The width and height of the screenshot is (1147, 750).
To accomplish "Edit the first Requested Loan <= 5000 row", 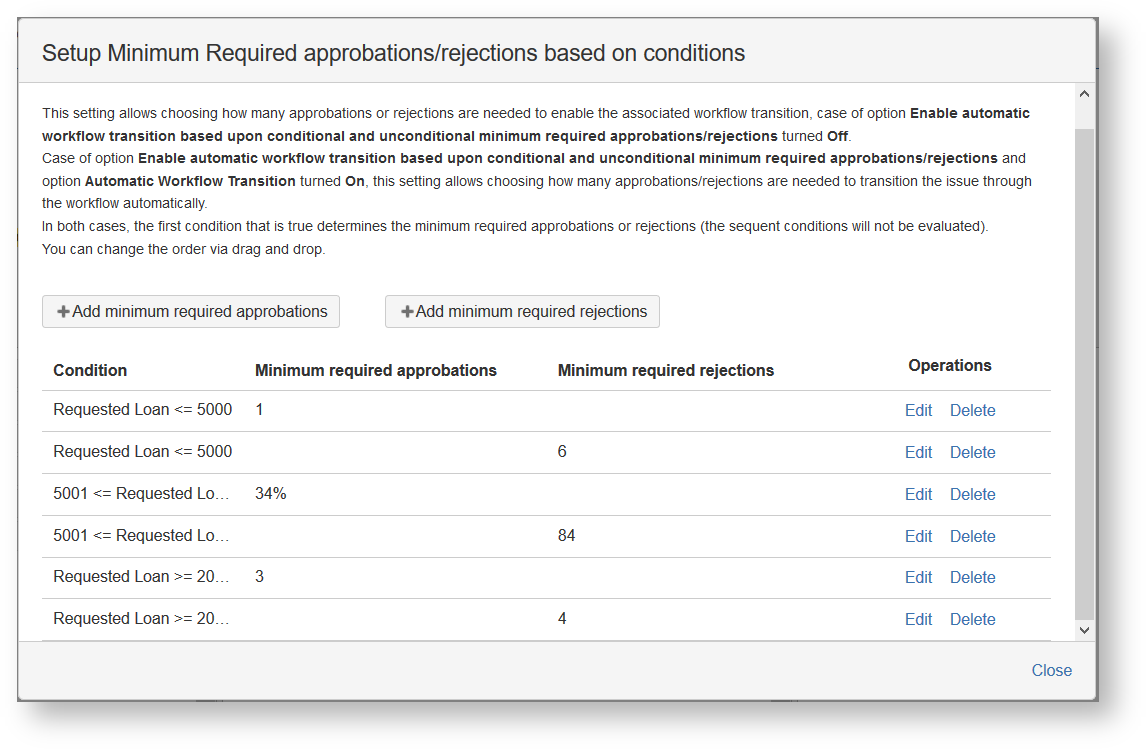I will point(918,411).
